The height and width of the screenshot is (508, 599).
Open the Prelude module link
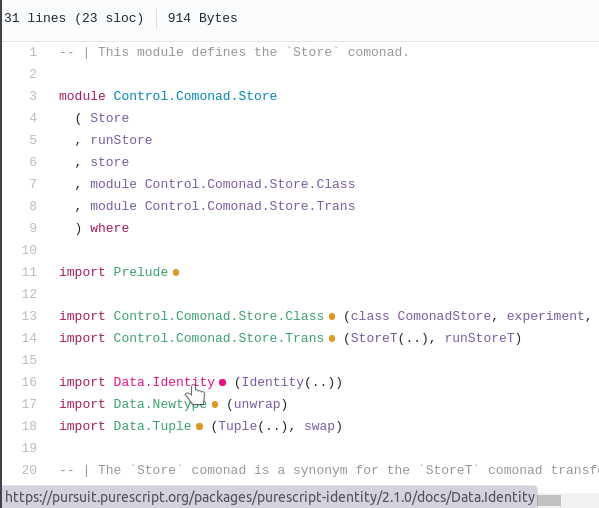point(141,272)
